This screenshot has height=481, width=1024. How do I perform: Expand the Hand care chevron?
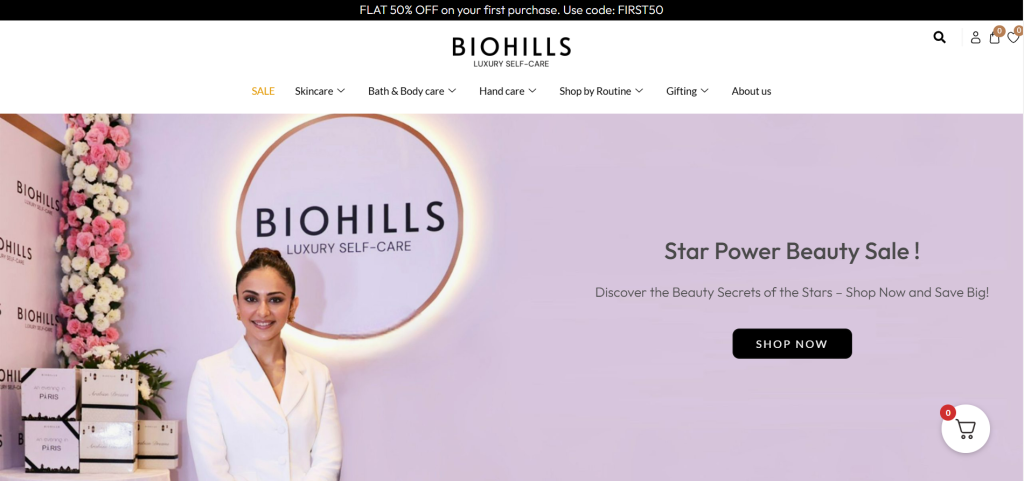pyautogui.click(x=532, y=91)
